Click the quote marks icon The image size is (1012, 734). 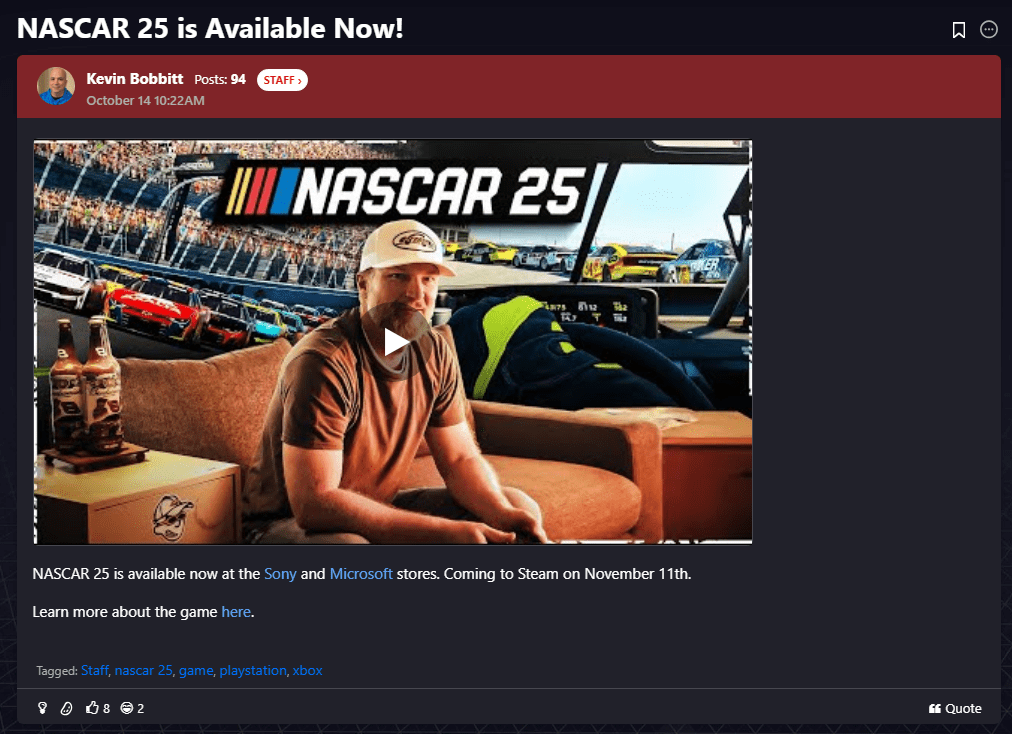point(935,709)
